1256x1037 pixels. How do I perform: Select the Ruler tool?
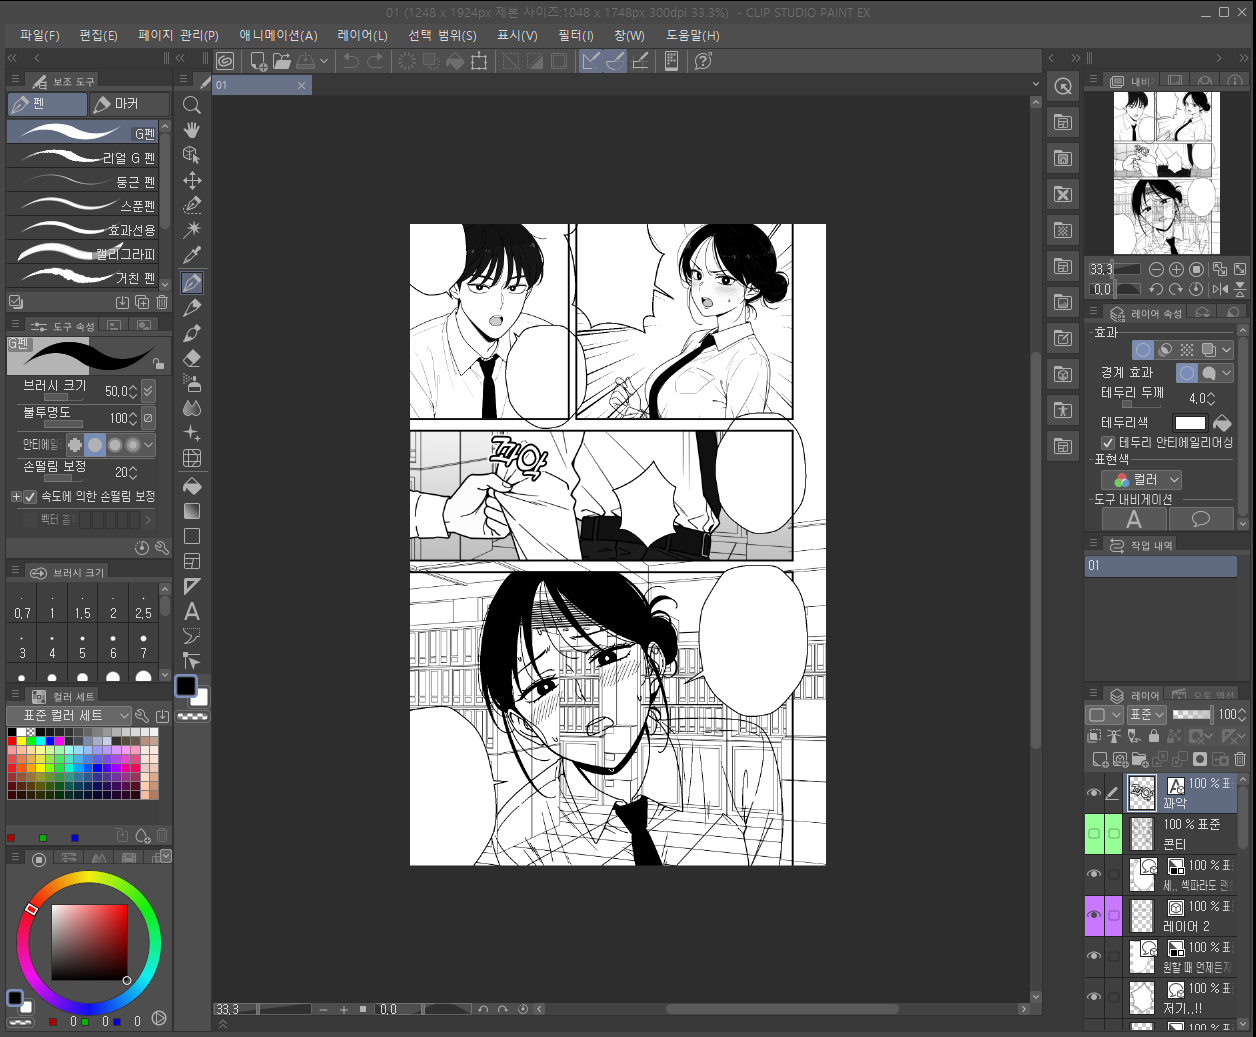point(192,586)
